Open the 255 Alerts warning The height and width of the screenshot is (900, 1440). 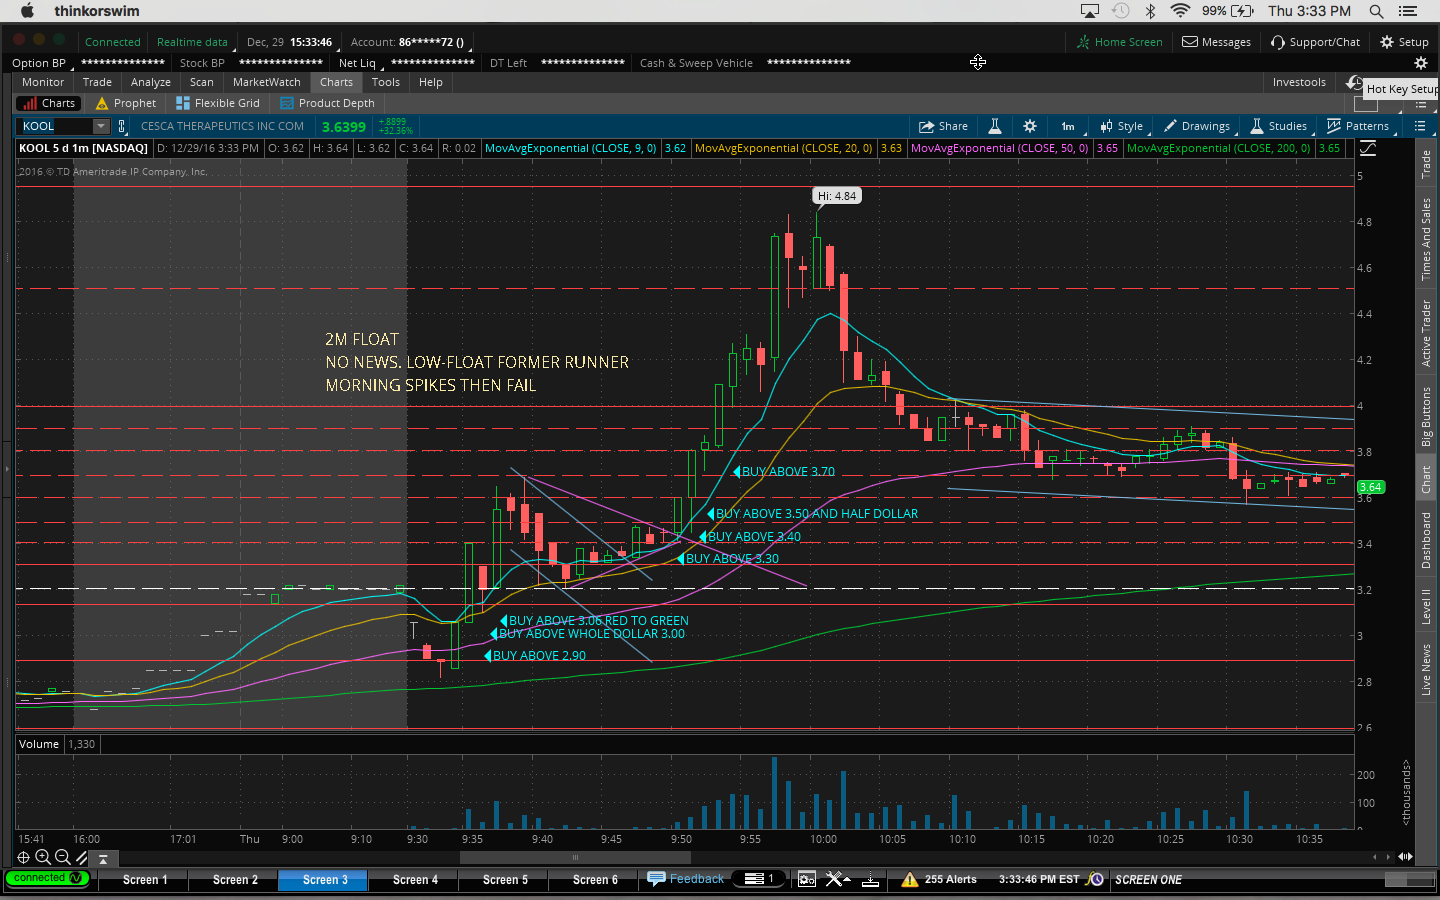point(939,879)
